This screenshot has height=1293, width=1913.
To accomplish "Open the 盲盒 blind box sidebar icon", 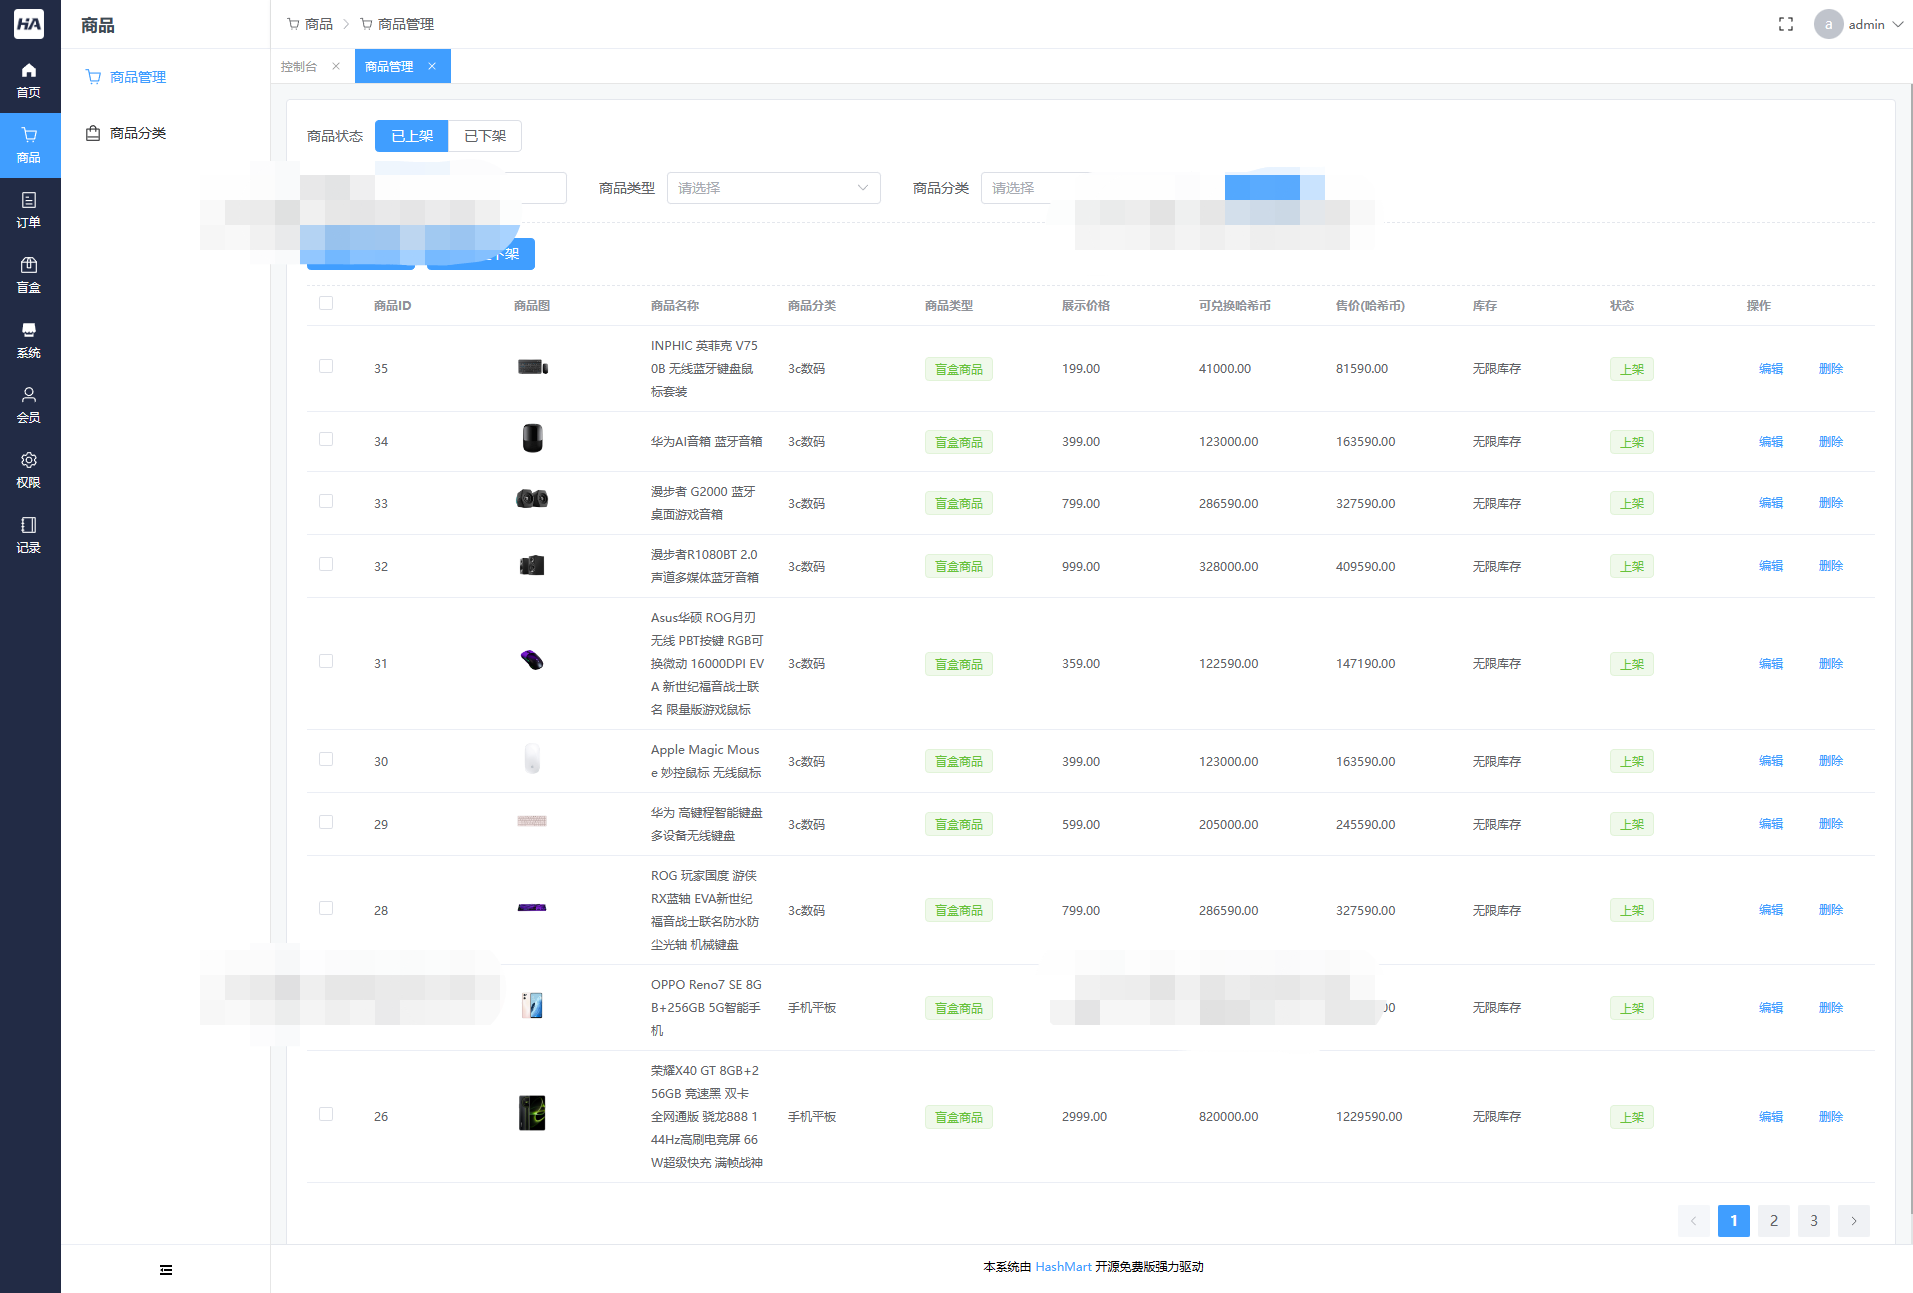I will click(x=29, y=275).
